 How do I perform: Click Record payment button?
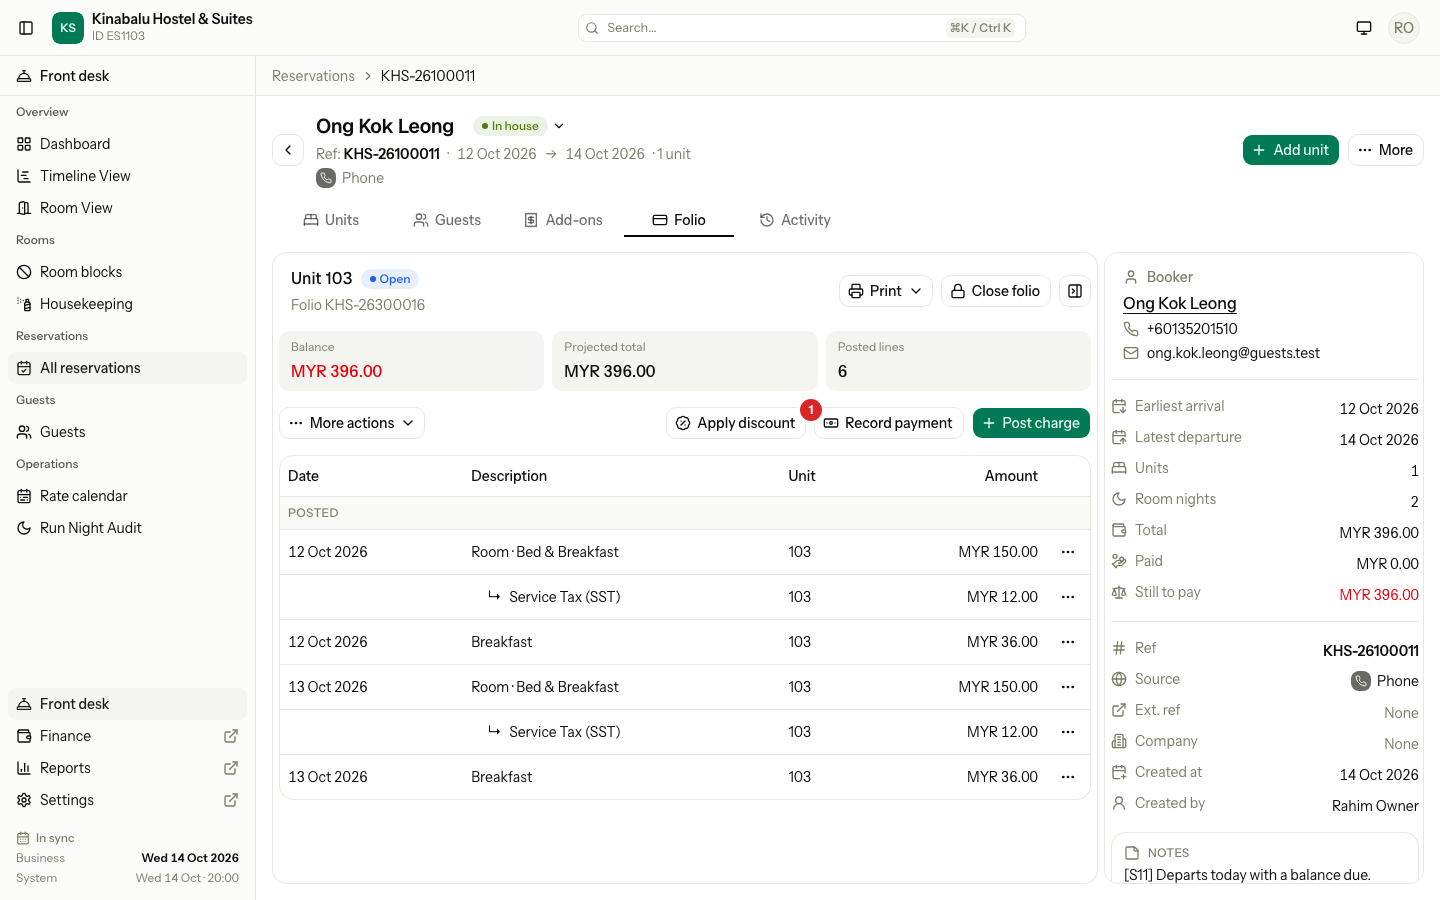[888, 423]
